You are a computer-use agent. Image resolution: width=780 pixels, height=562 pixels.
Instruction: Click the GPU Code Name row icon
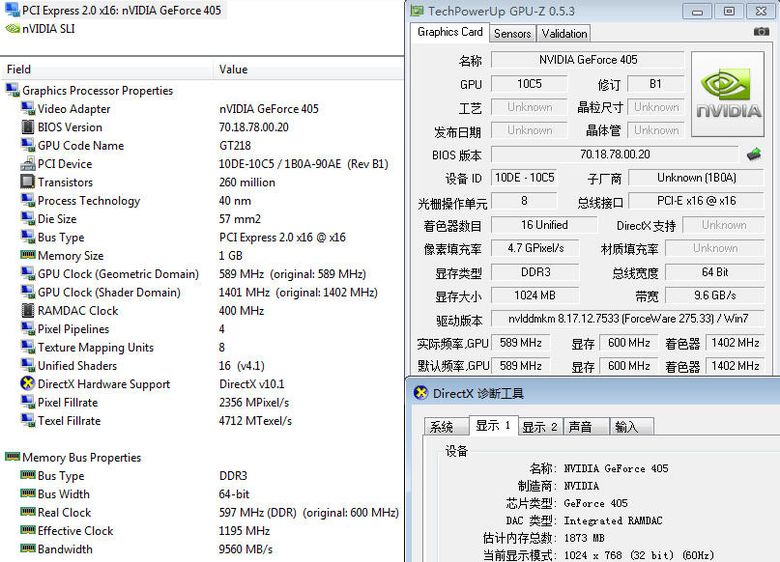(28, 145)
